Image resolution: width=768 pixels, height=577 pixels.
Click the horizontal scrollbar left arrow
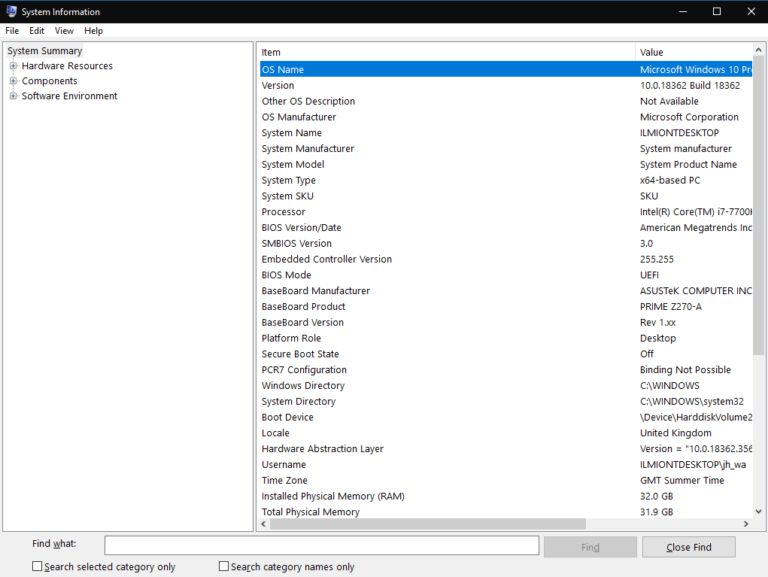264,524
